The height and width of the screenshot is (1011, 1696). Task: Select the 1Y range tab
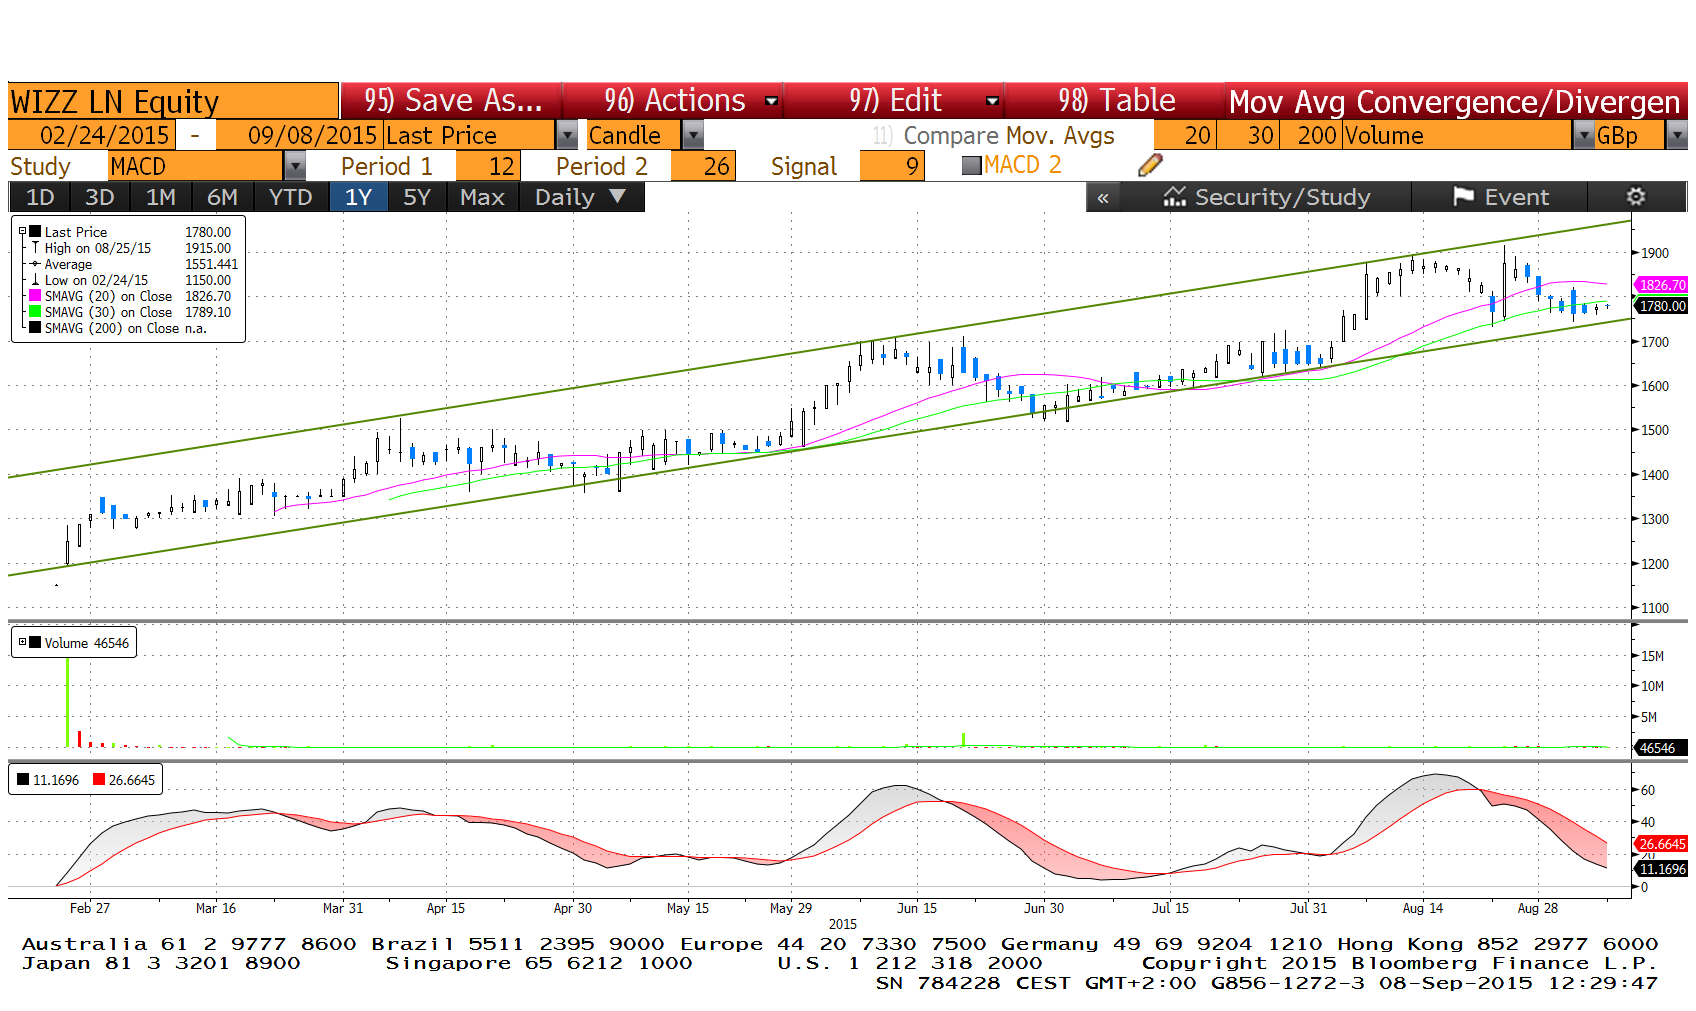click(x=358, y=197)
